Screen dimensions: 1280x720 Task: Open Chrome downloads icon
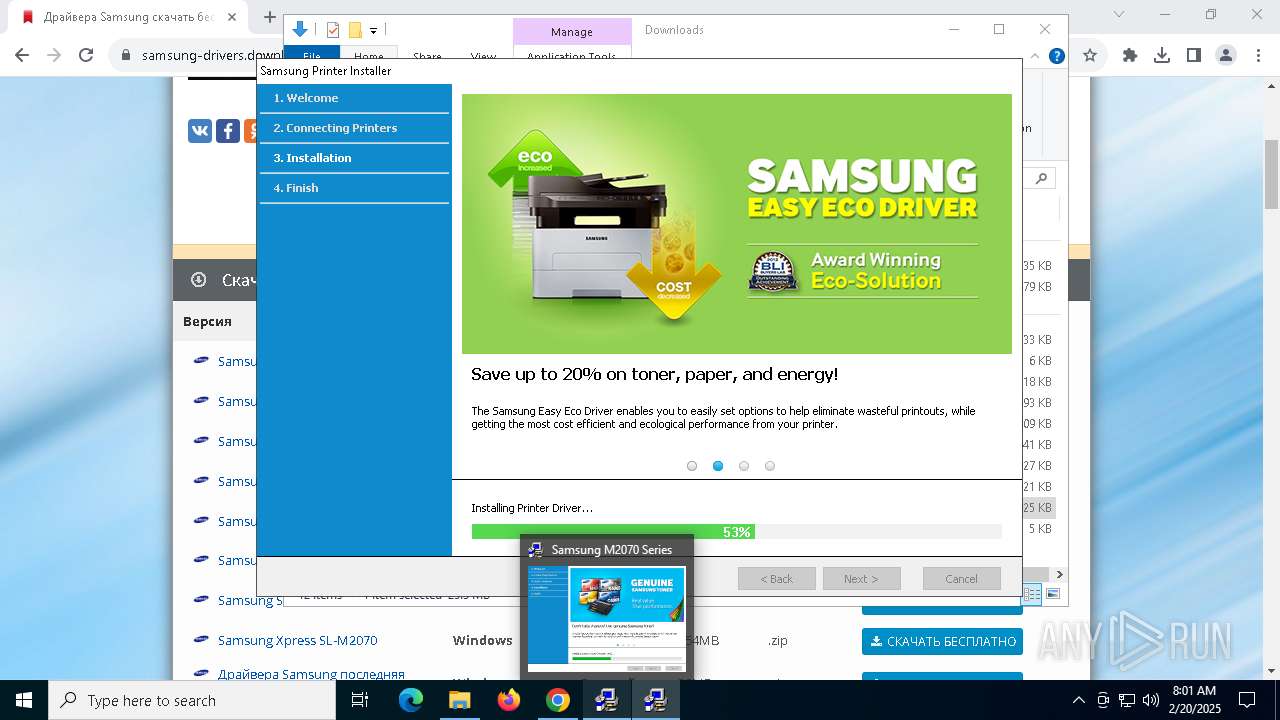click(1162, 56)
